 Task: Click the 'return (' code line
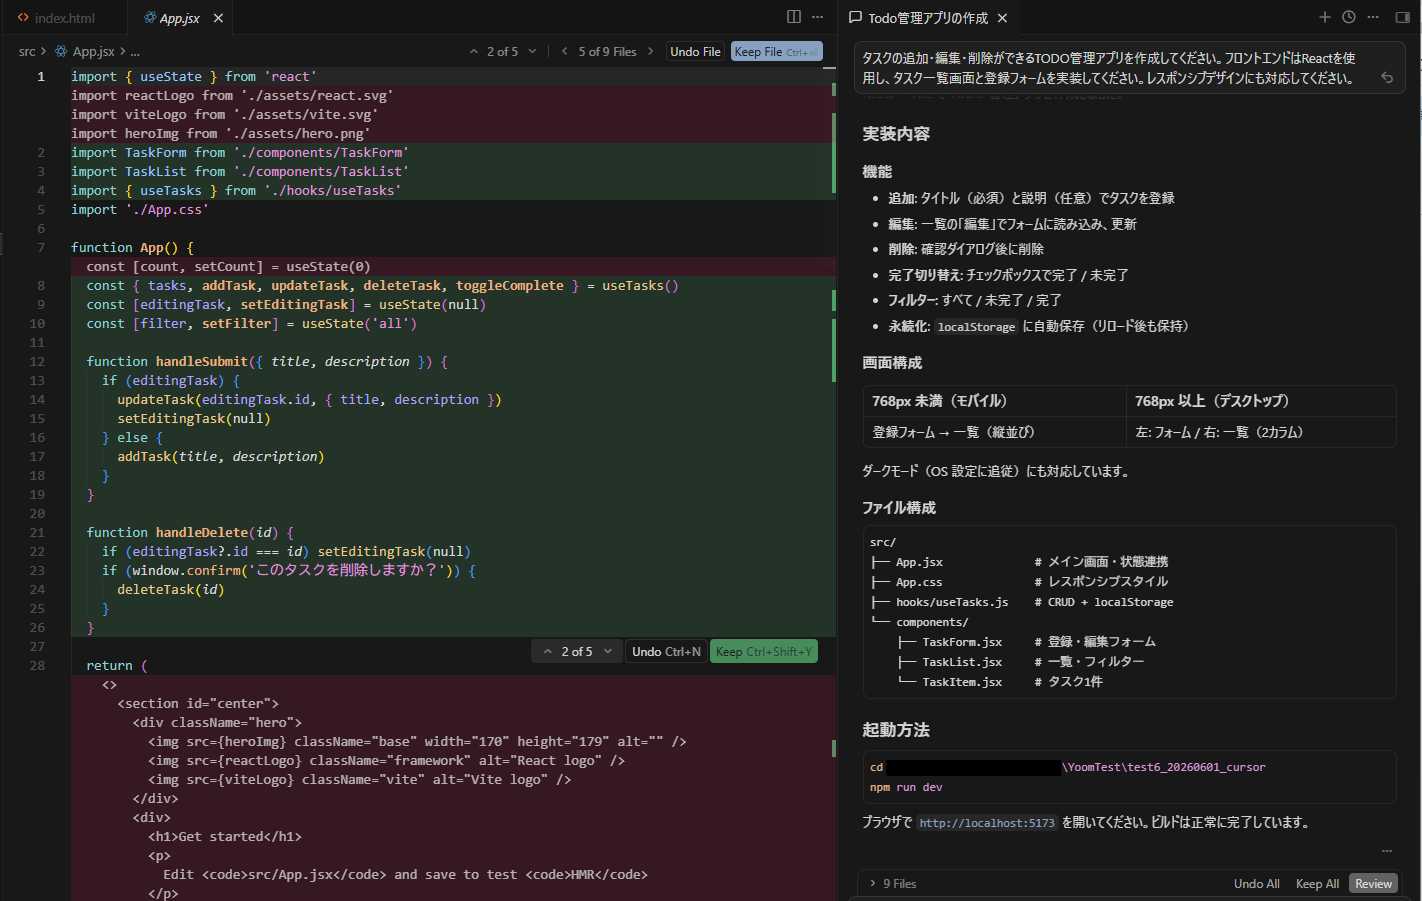117,666
